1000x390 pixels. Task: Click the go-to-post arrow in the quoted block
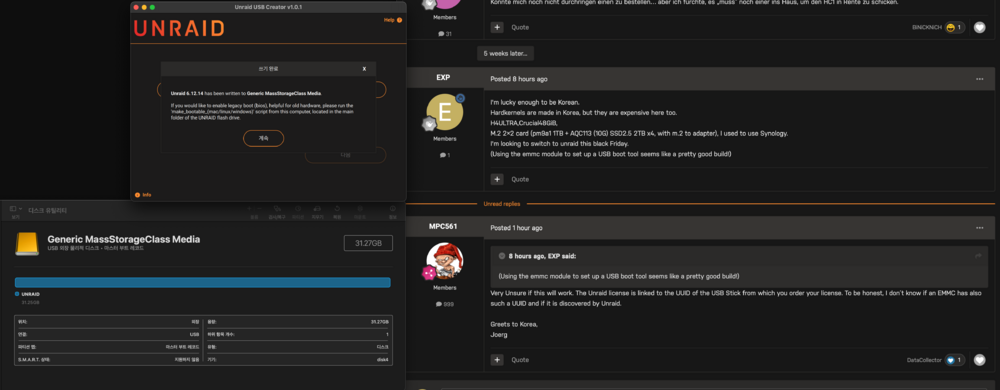pyautogui.click(x=978, y=256)
